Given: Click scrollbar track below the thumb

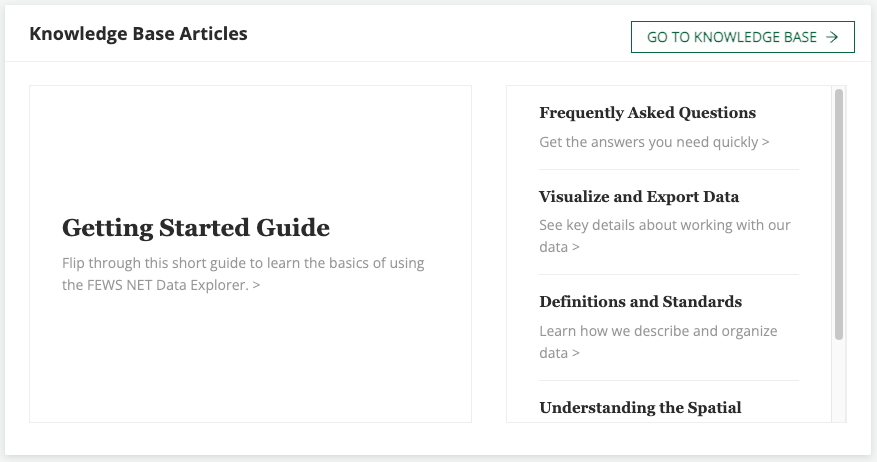Looking at the screenshot, I should point(839,385).
